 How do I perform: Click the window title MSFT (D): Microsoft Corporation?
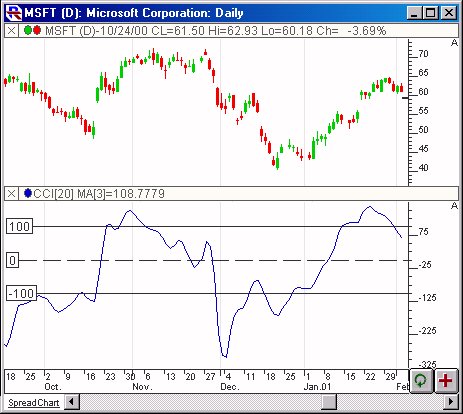134,13
